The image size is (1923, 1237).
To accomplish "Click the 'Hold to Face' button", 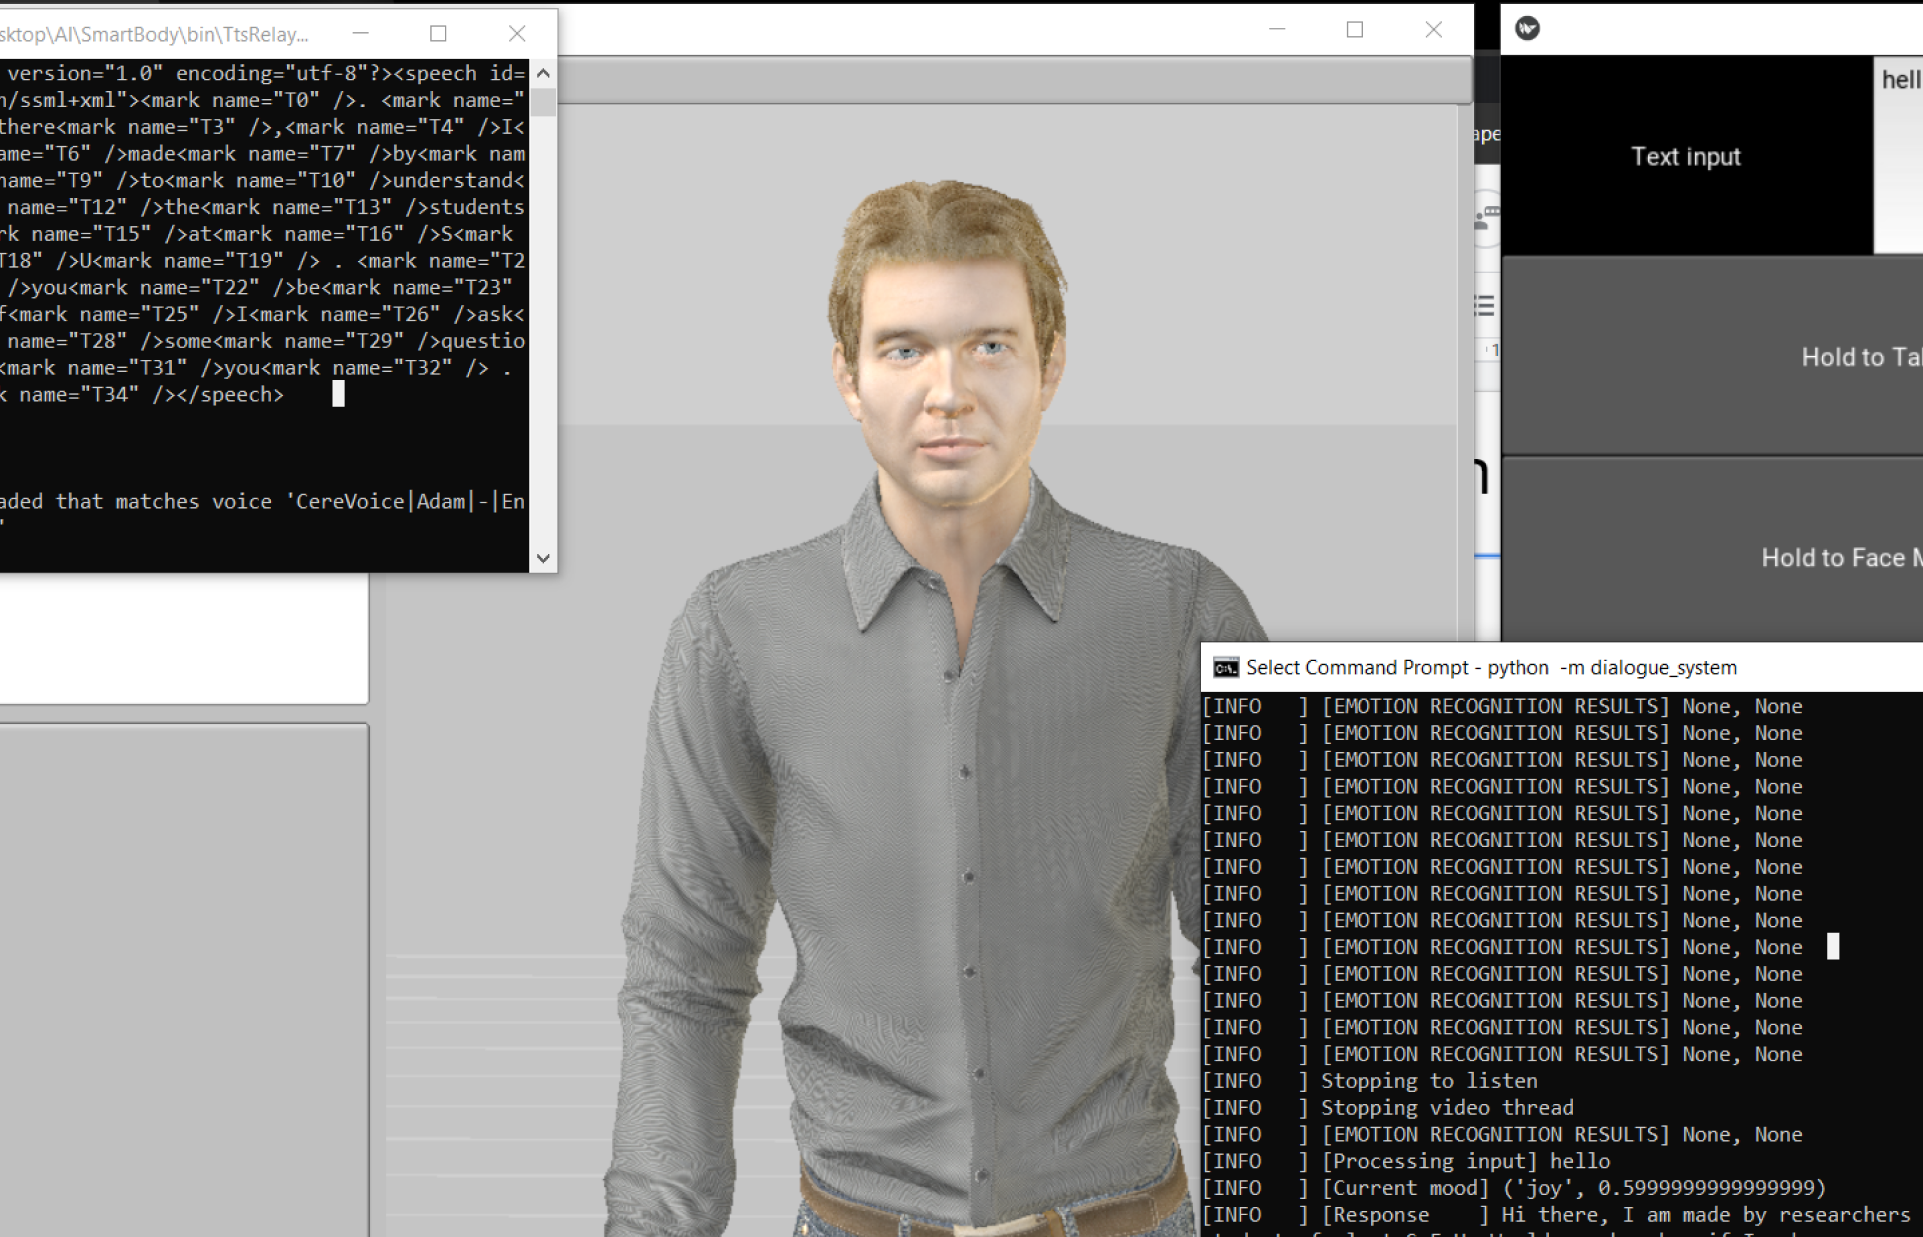I will coord(1712,550).
